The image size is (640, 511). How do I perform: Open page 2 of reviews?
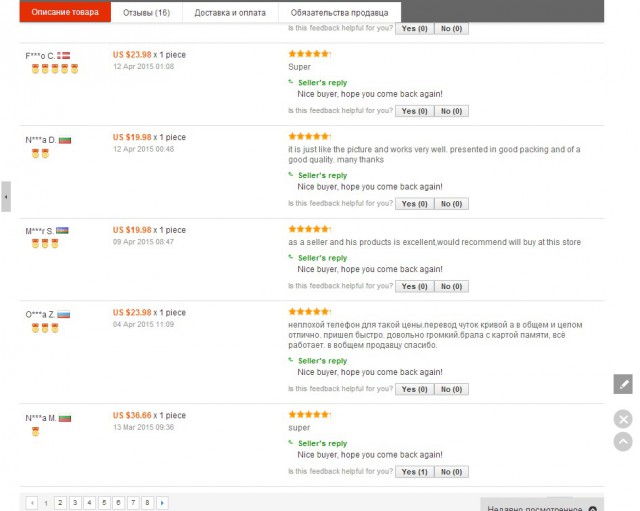60,502
